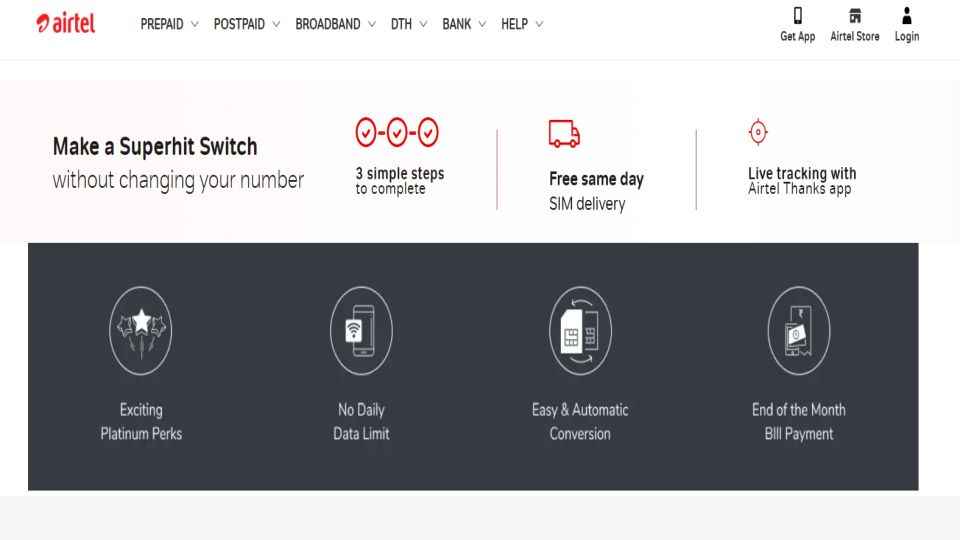
Task: Click the live tracking target icon
Action: click(x=758, y=132)
